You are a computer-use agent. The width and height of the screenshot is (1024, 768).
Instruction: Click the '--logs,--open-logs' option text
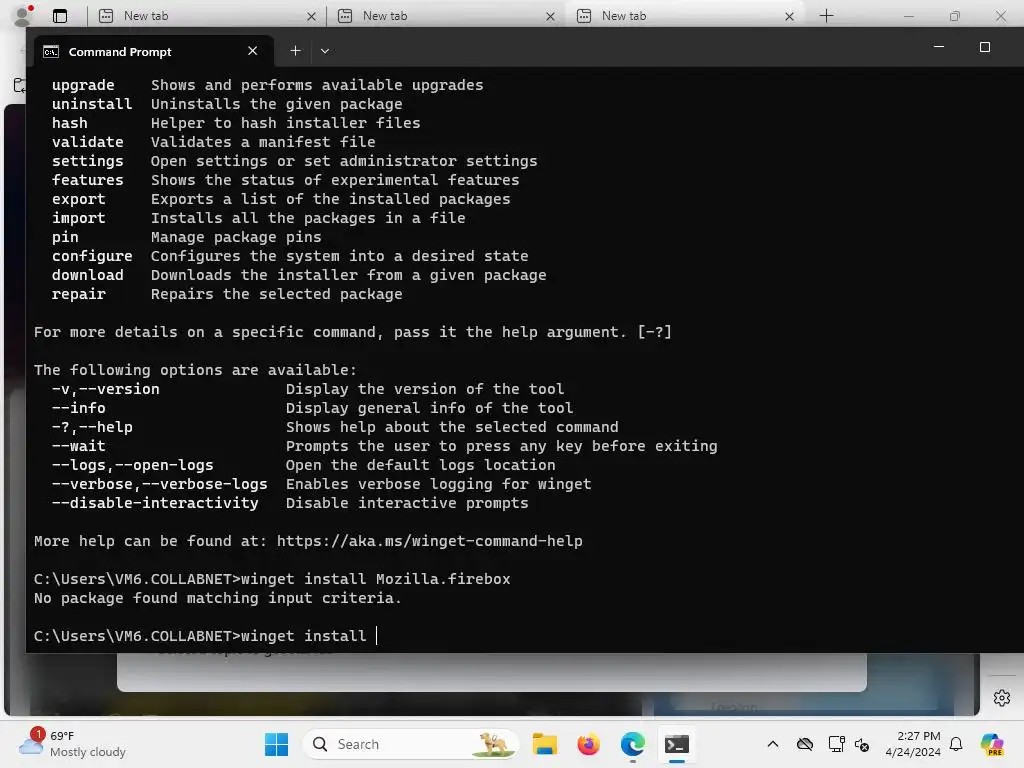click(x=133, y=466)
